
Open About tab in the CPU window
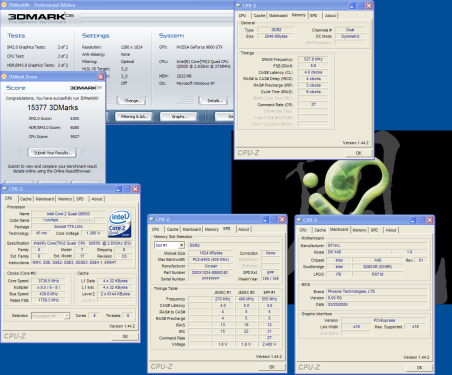97,199
